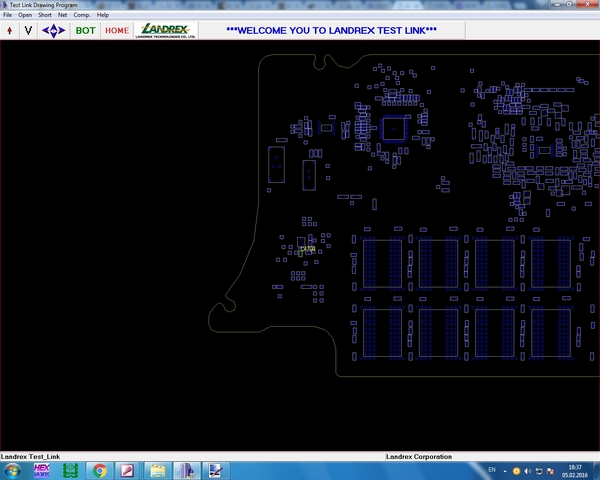The height and width of the screenshot is (480, 600).
Task: Open the Comp. menu
Action: [x=81, y=16]
